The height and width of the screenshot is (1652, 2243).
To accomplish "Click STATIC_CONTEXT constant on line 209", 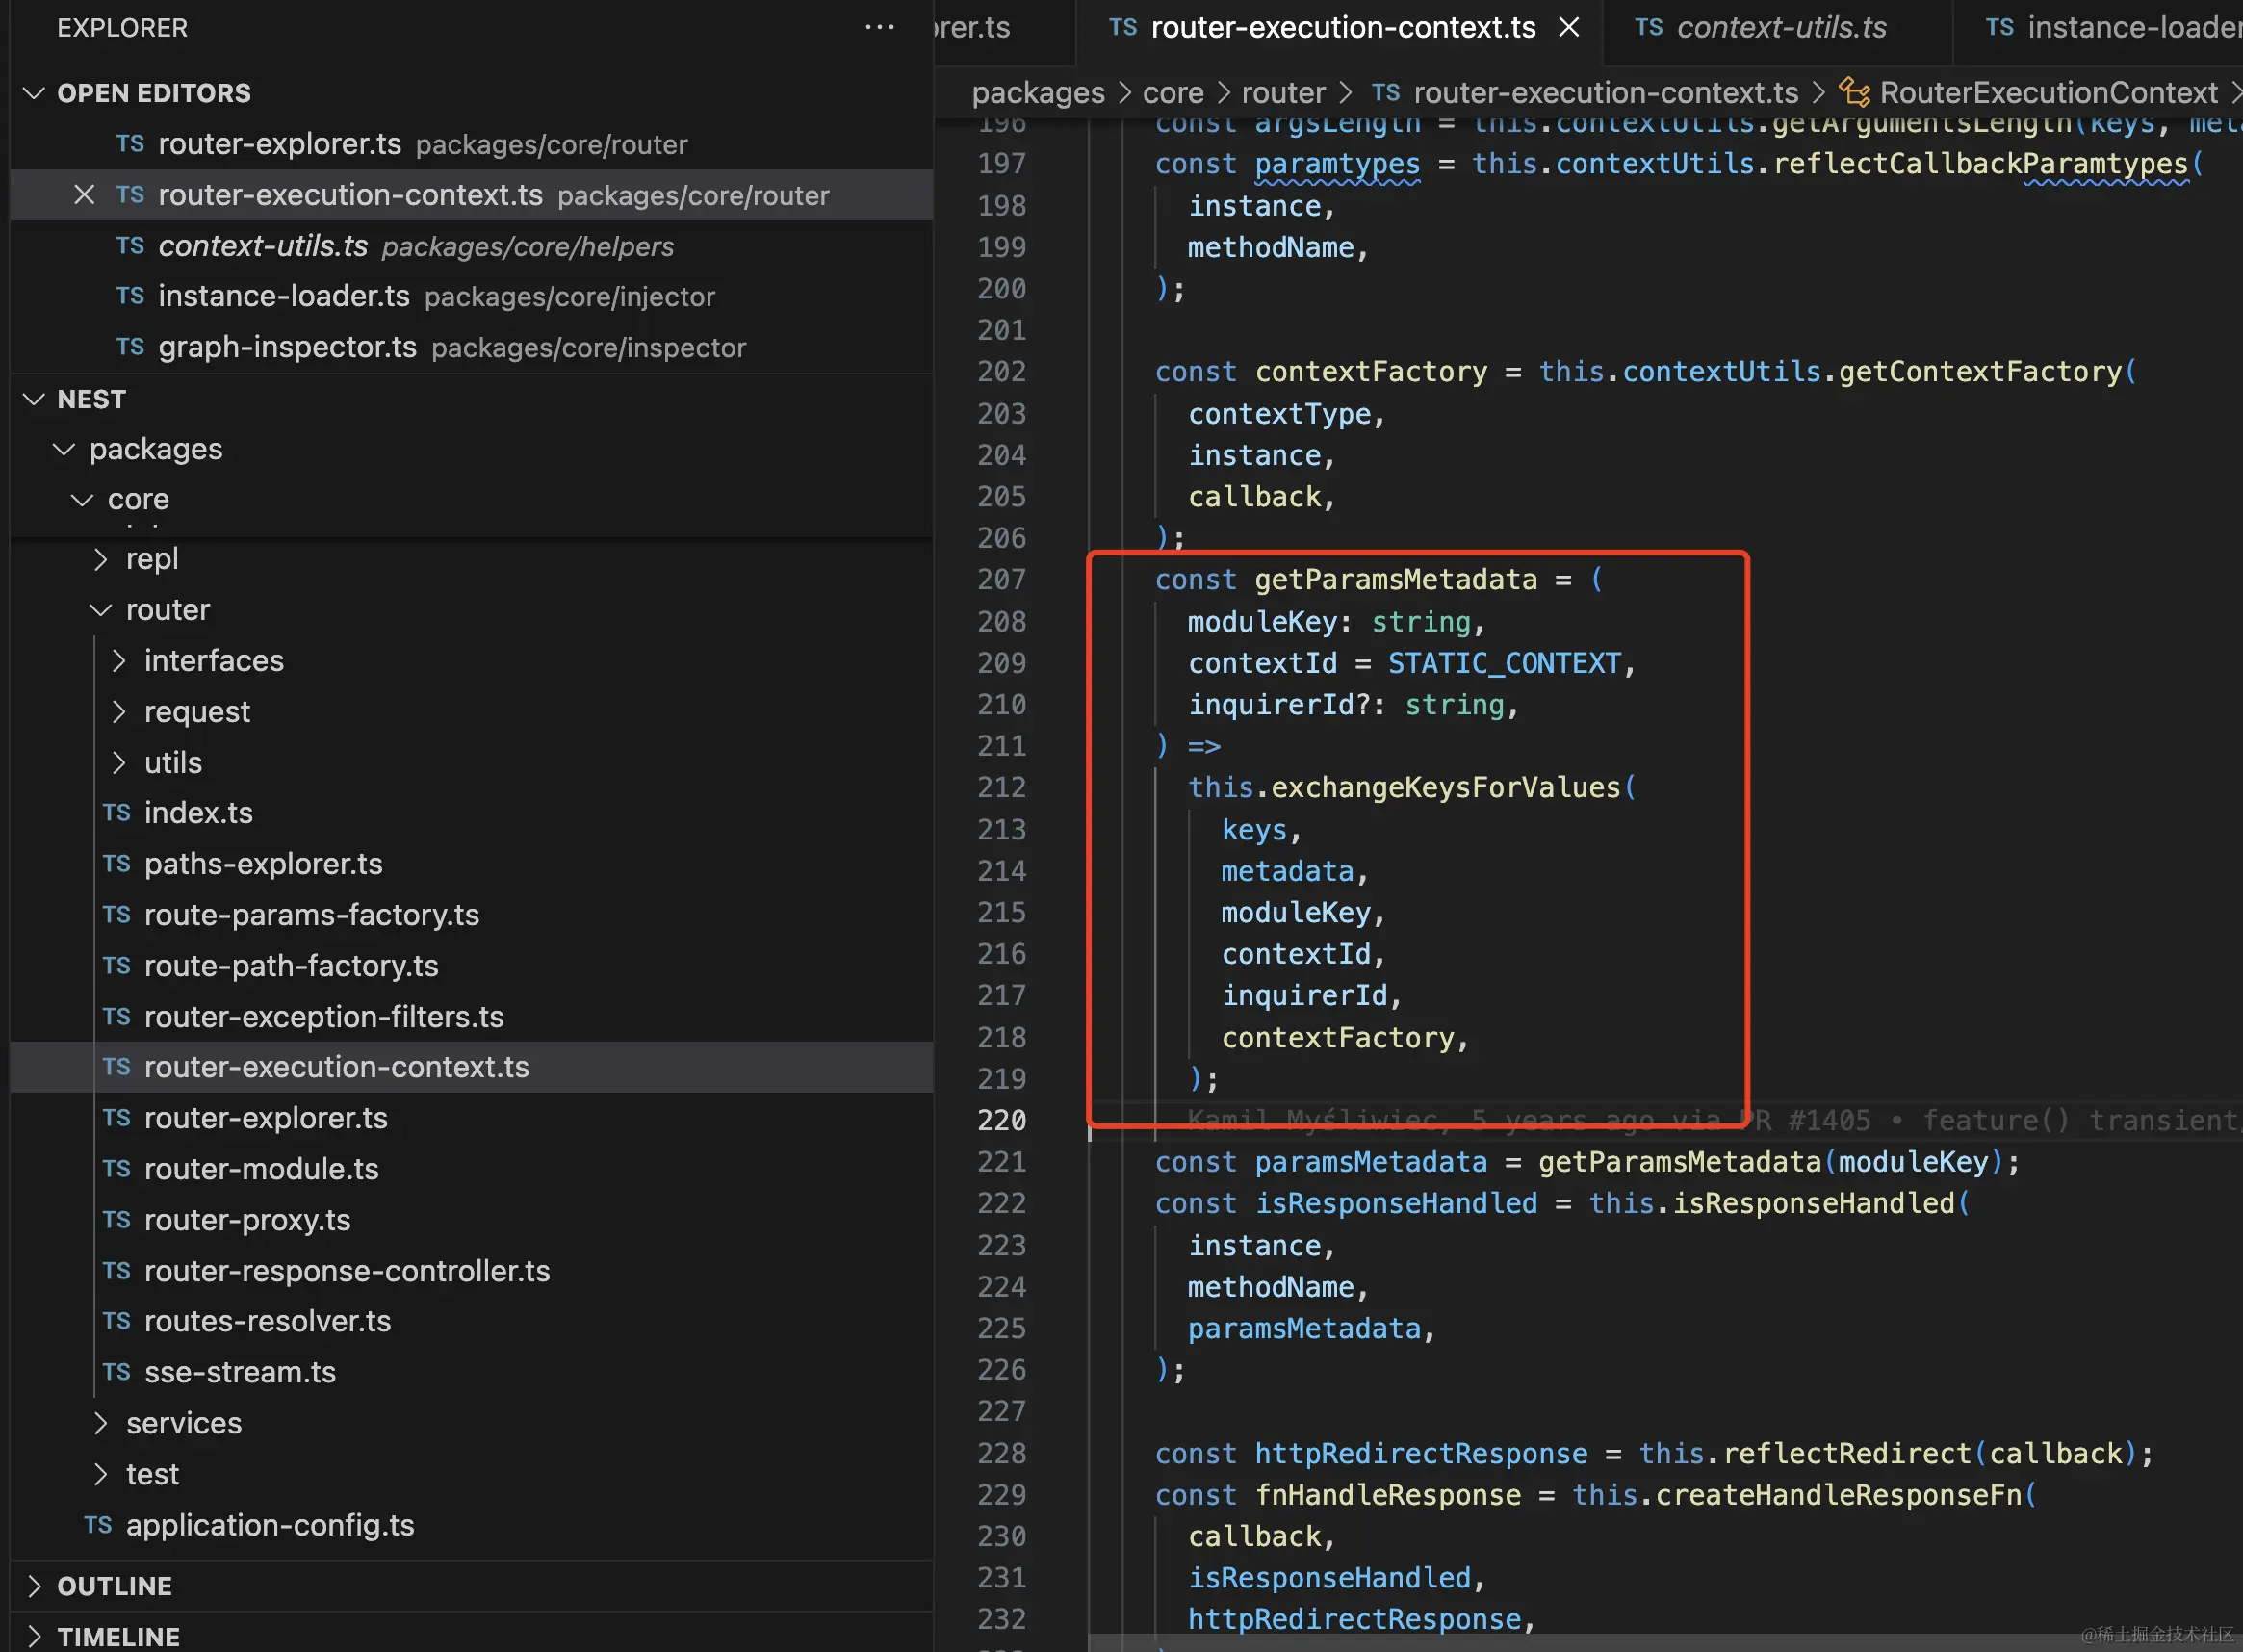I will [1504, 663].
